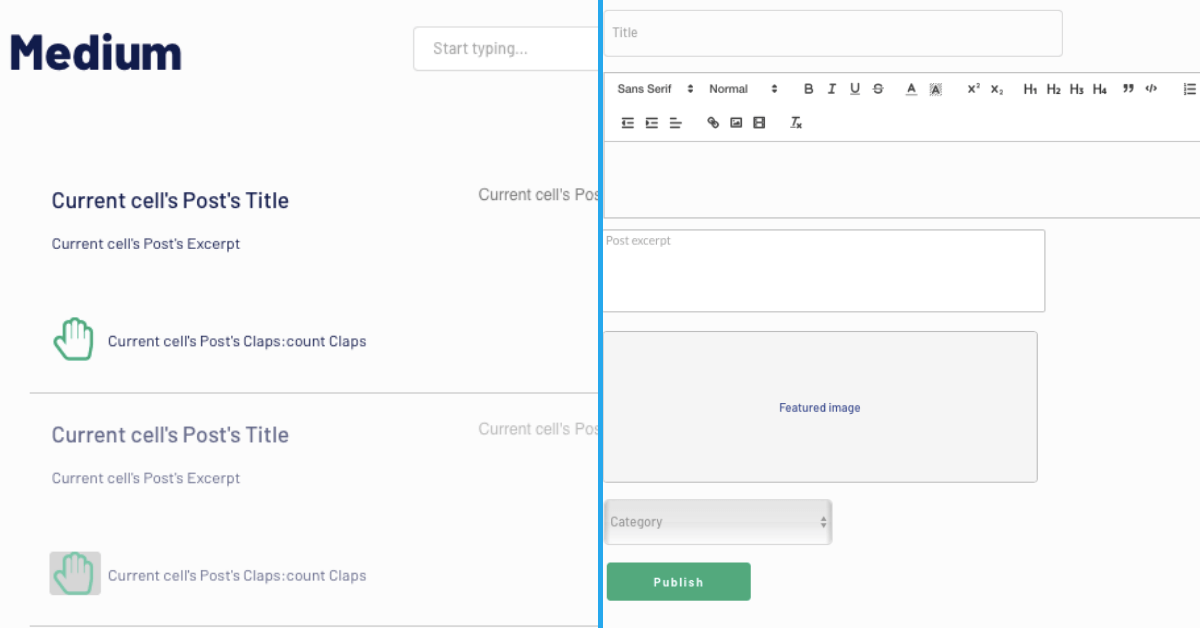Open the Category selector
1200x628 pixels.
[718, 522]
